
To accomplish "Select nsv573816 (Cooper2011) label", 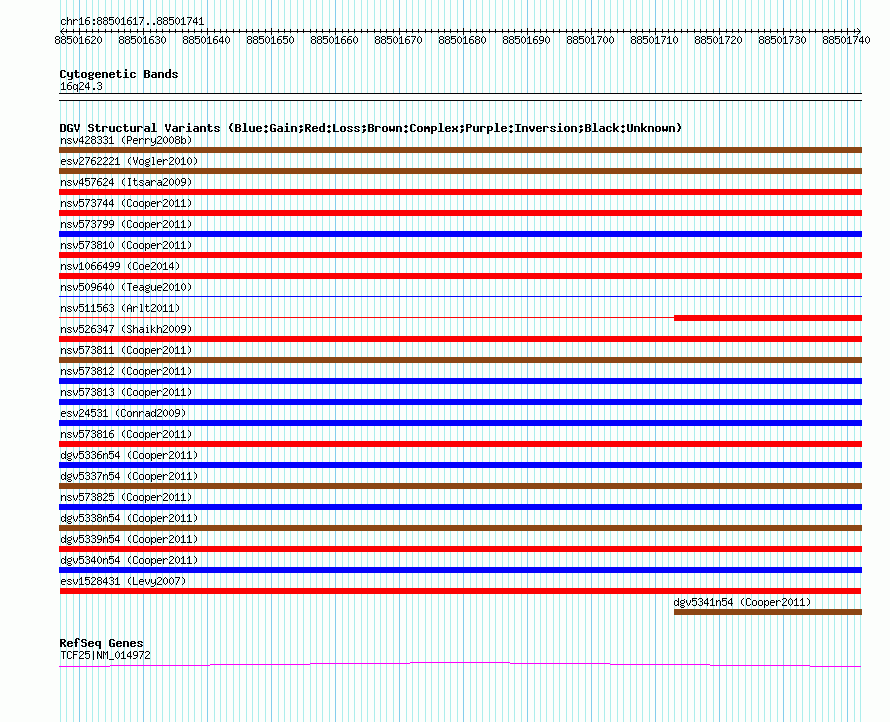I will pyautogui.click(x=126, y=434).
